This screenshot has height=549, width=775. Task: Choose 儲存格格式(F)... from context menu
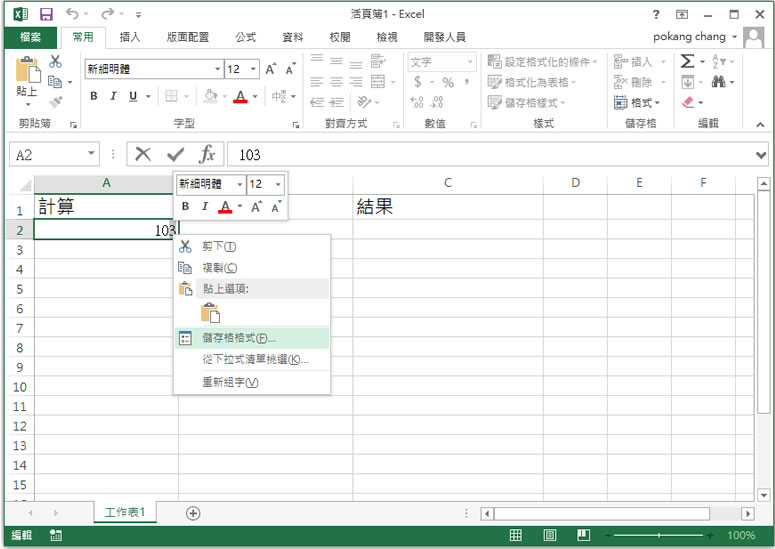click(x=252, y=338)
